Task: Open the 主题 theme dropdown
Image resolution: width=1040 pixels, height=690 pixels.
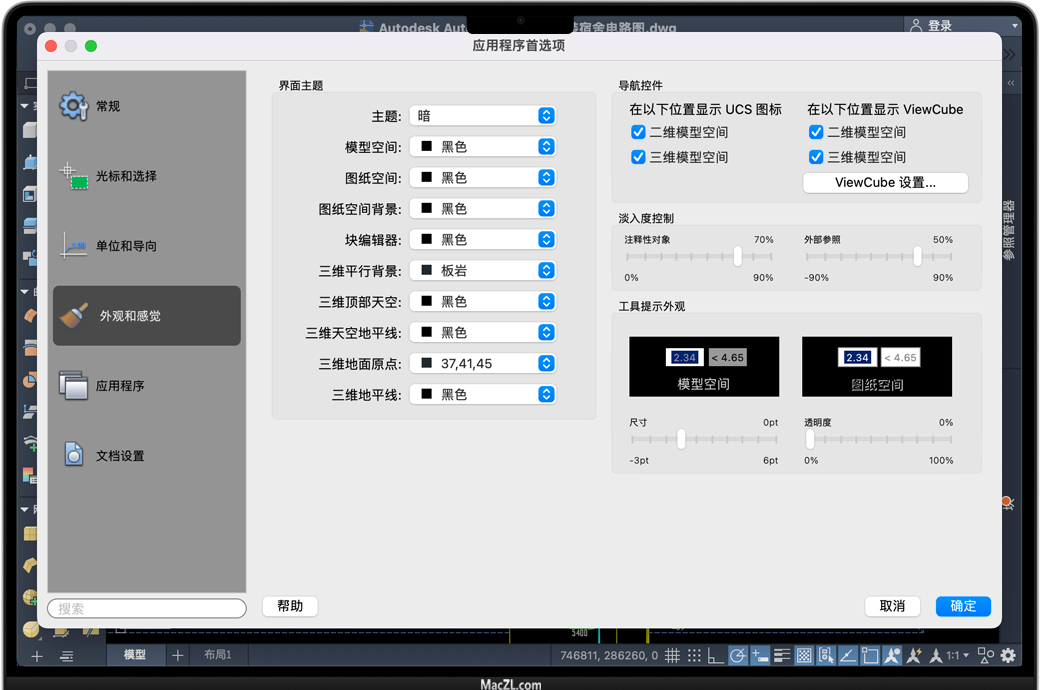Action: pyautogui.click(x=482, y=116)
